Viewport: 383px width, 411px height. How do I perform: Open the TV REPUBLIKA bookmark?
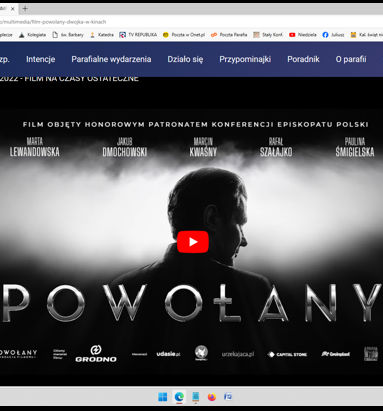click(x=138, y=35)
